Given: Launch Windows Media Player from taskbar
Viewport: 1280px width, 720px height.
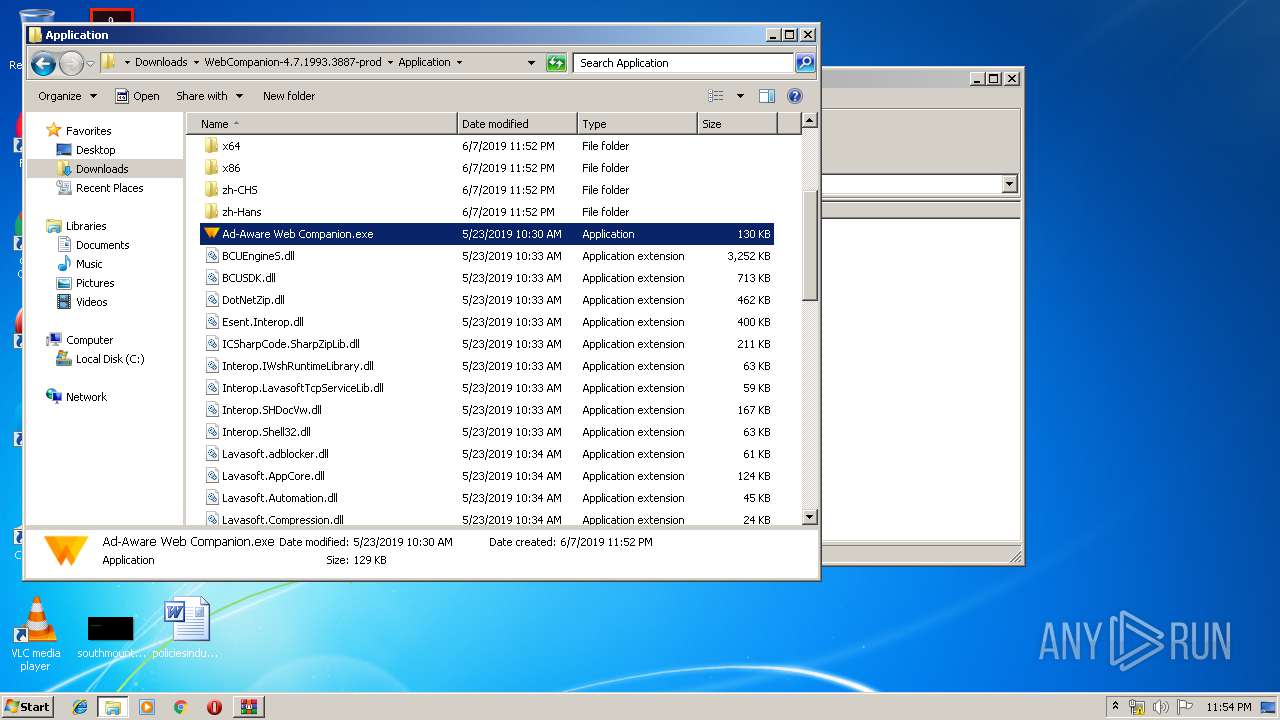Looking at the screenshot, I should coord(147,706).
